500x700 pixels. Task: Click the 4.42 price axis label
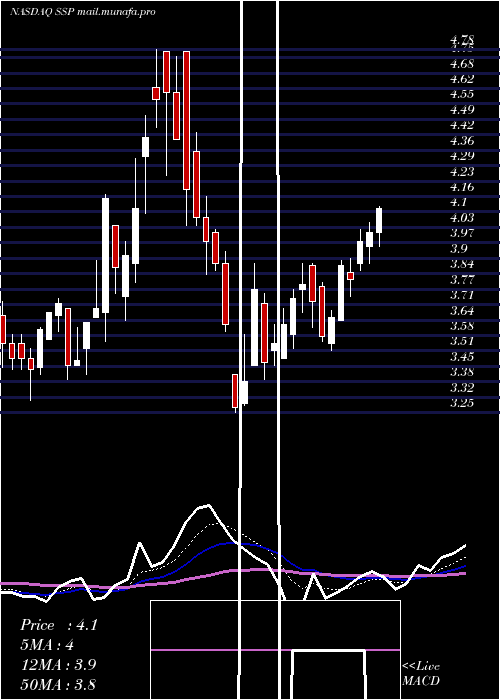[462, 125]
